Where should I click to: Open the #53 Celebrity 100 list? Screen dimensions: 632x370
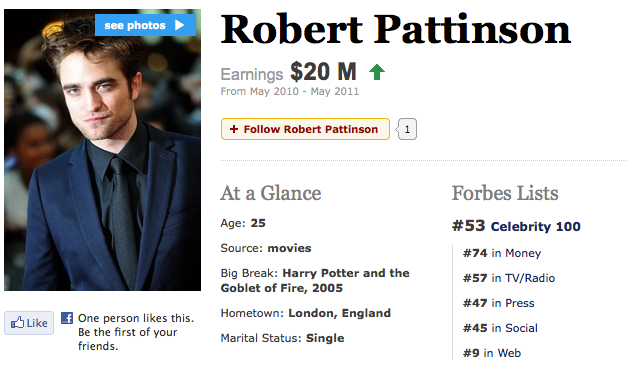pos(516,226)
